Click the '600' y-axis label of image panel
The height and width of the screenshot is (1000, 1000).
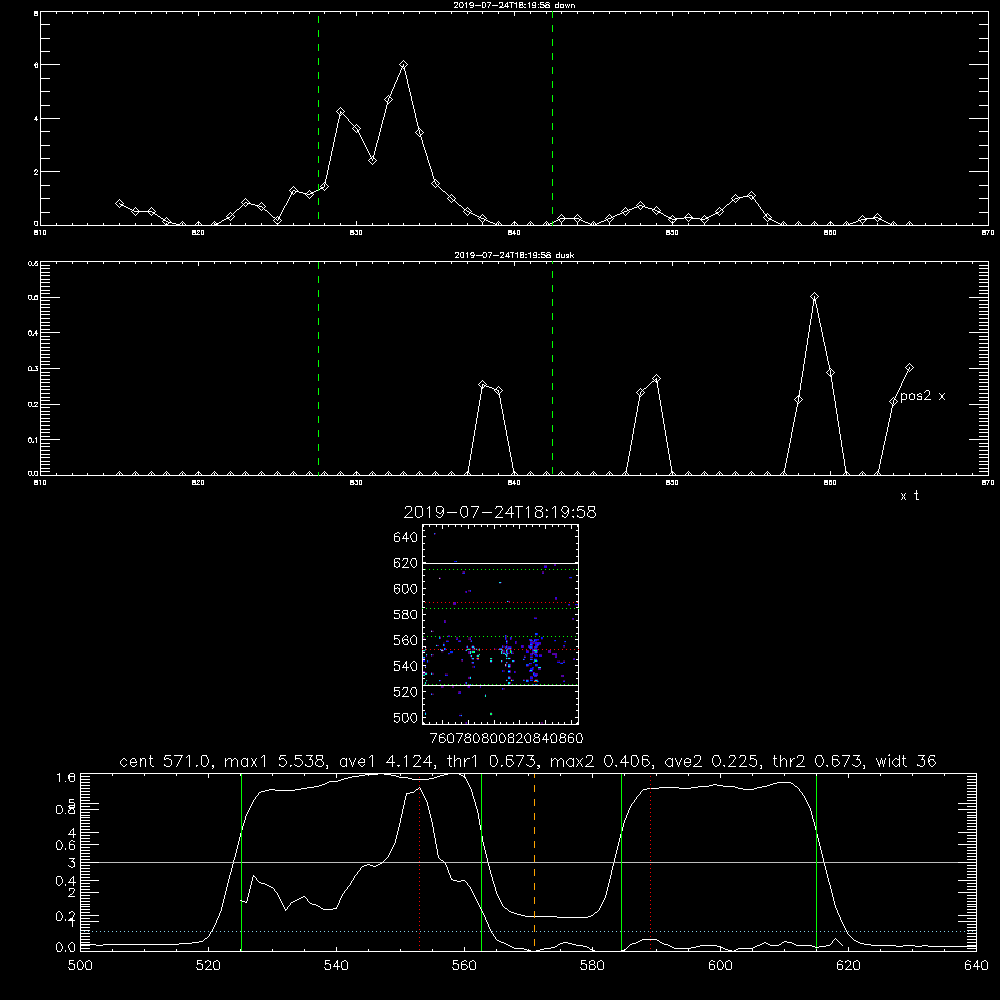coord(406,589)
